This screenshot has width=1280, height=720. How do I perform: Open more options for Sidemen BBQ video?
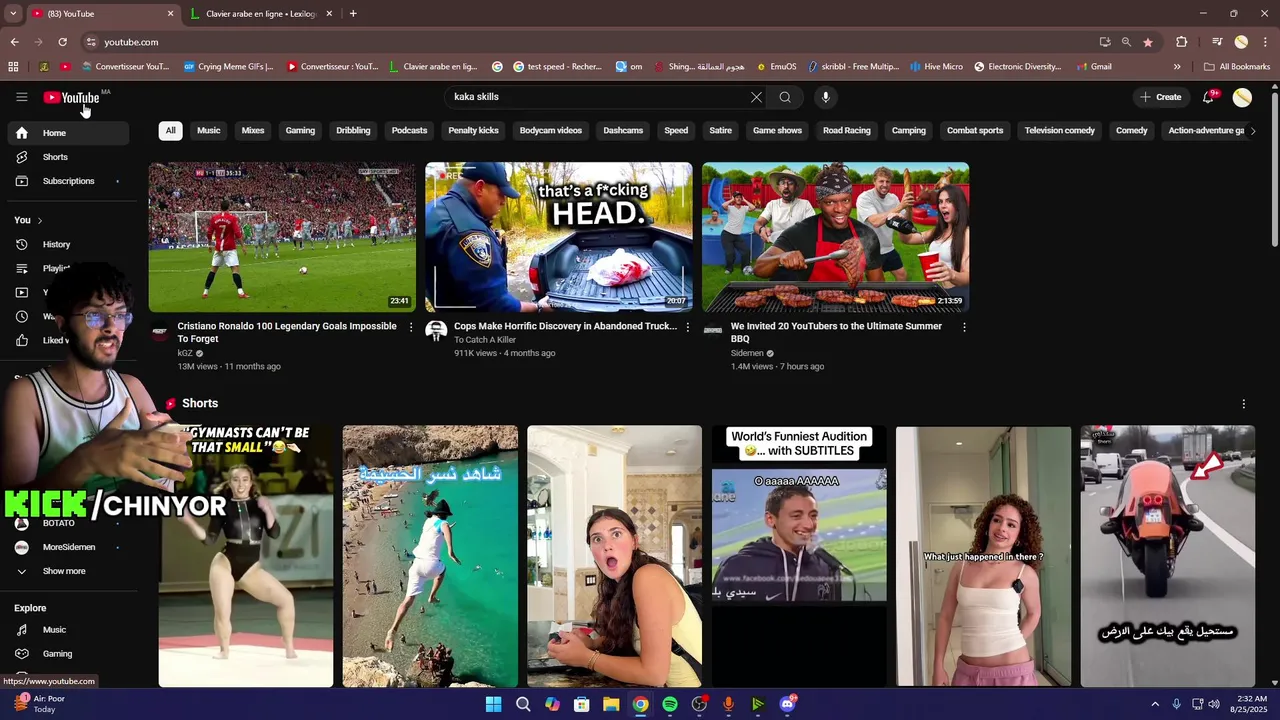tap(964, 327)
